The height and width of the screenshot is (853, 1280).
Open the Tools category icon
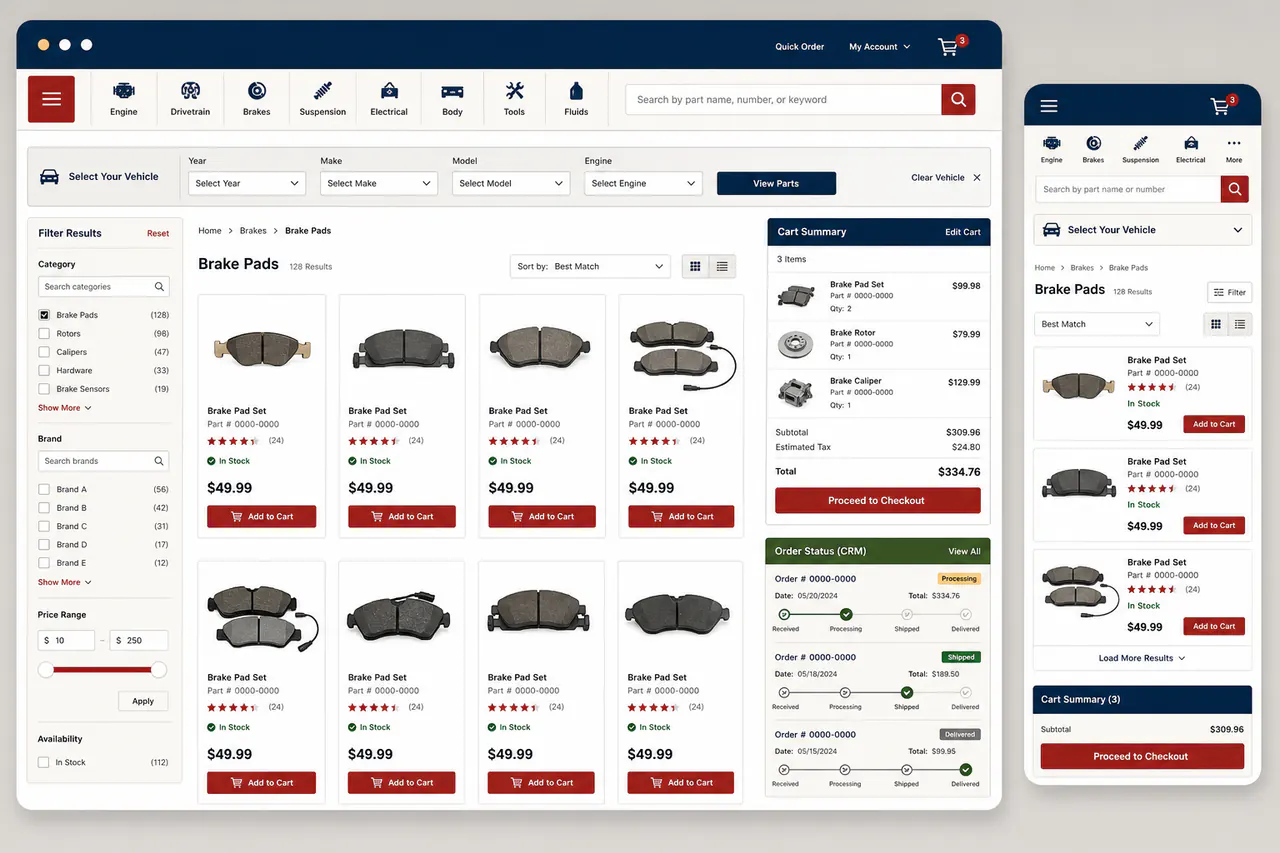tap(514, 91)
